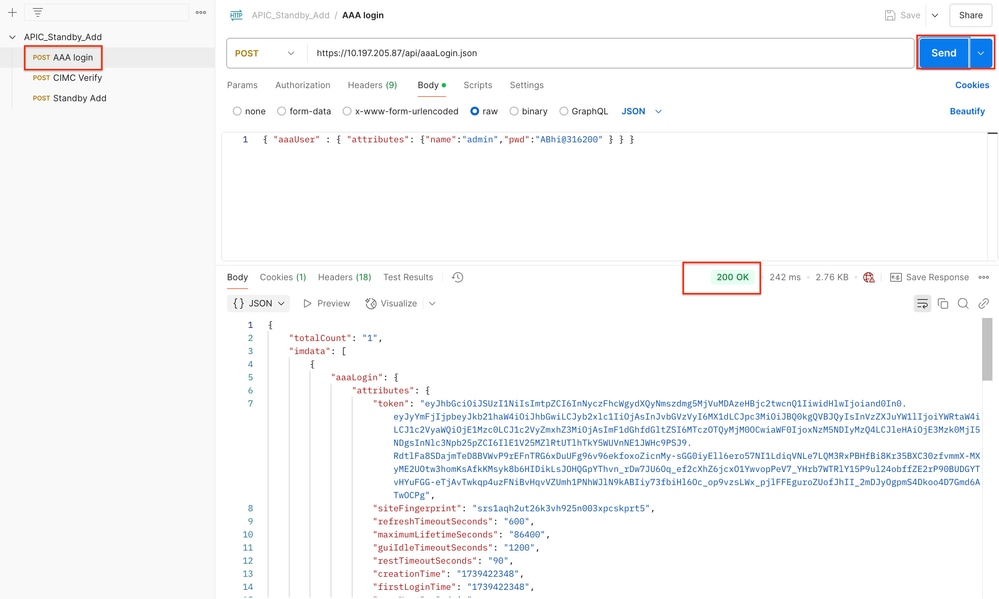Select x-www-form-urlencoded body option
The width and height of the screenshot is (999, 599).
pos(347,112)
